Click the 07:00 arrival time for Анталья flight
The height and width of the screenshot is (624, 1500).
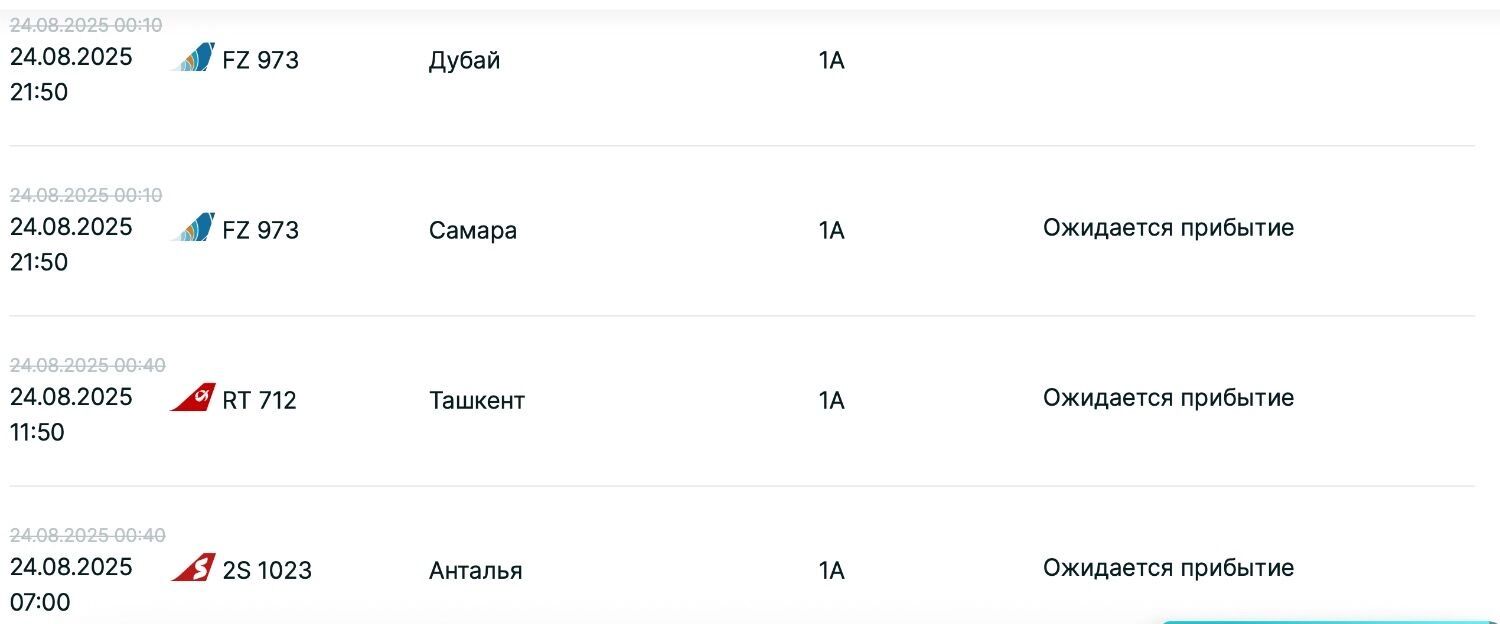point(40,602)
